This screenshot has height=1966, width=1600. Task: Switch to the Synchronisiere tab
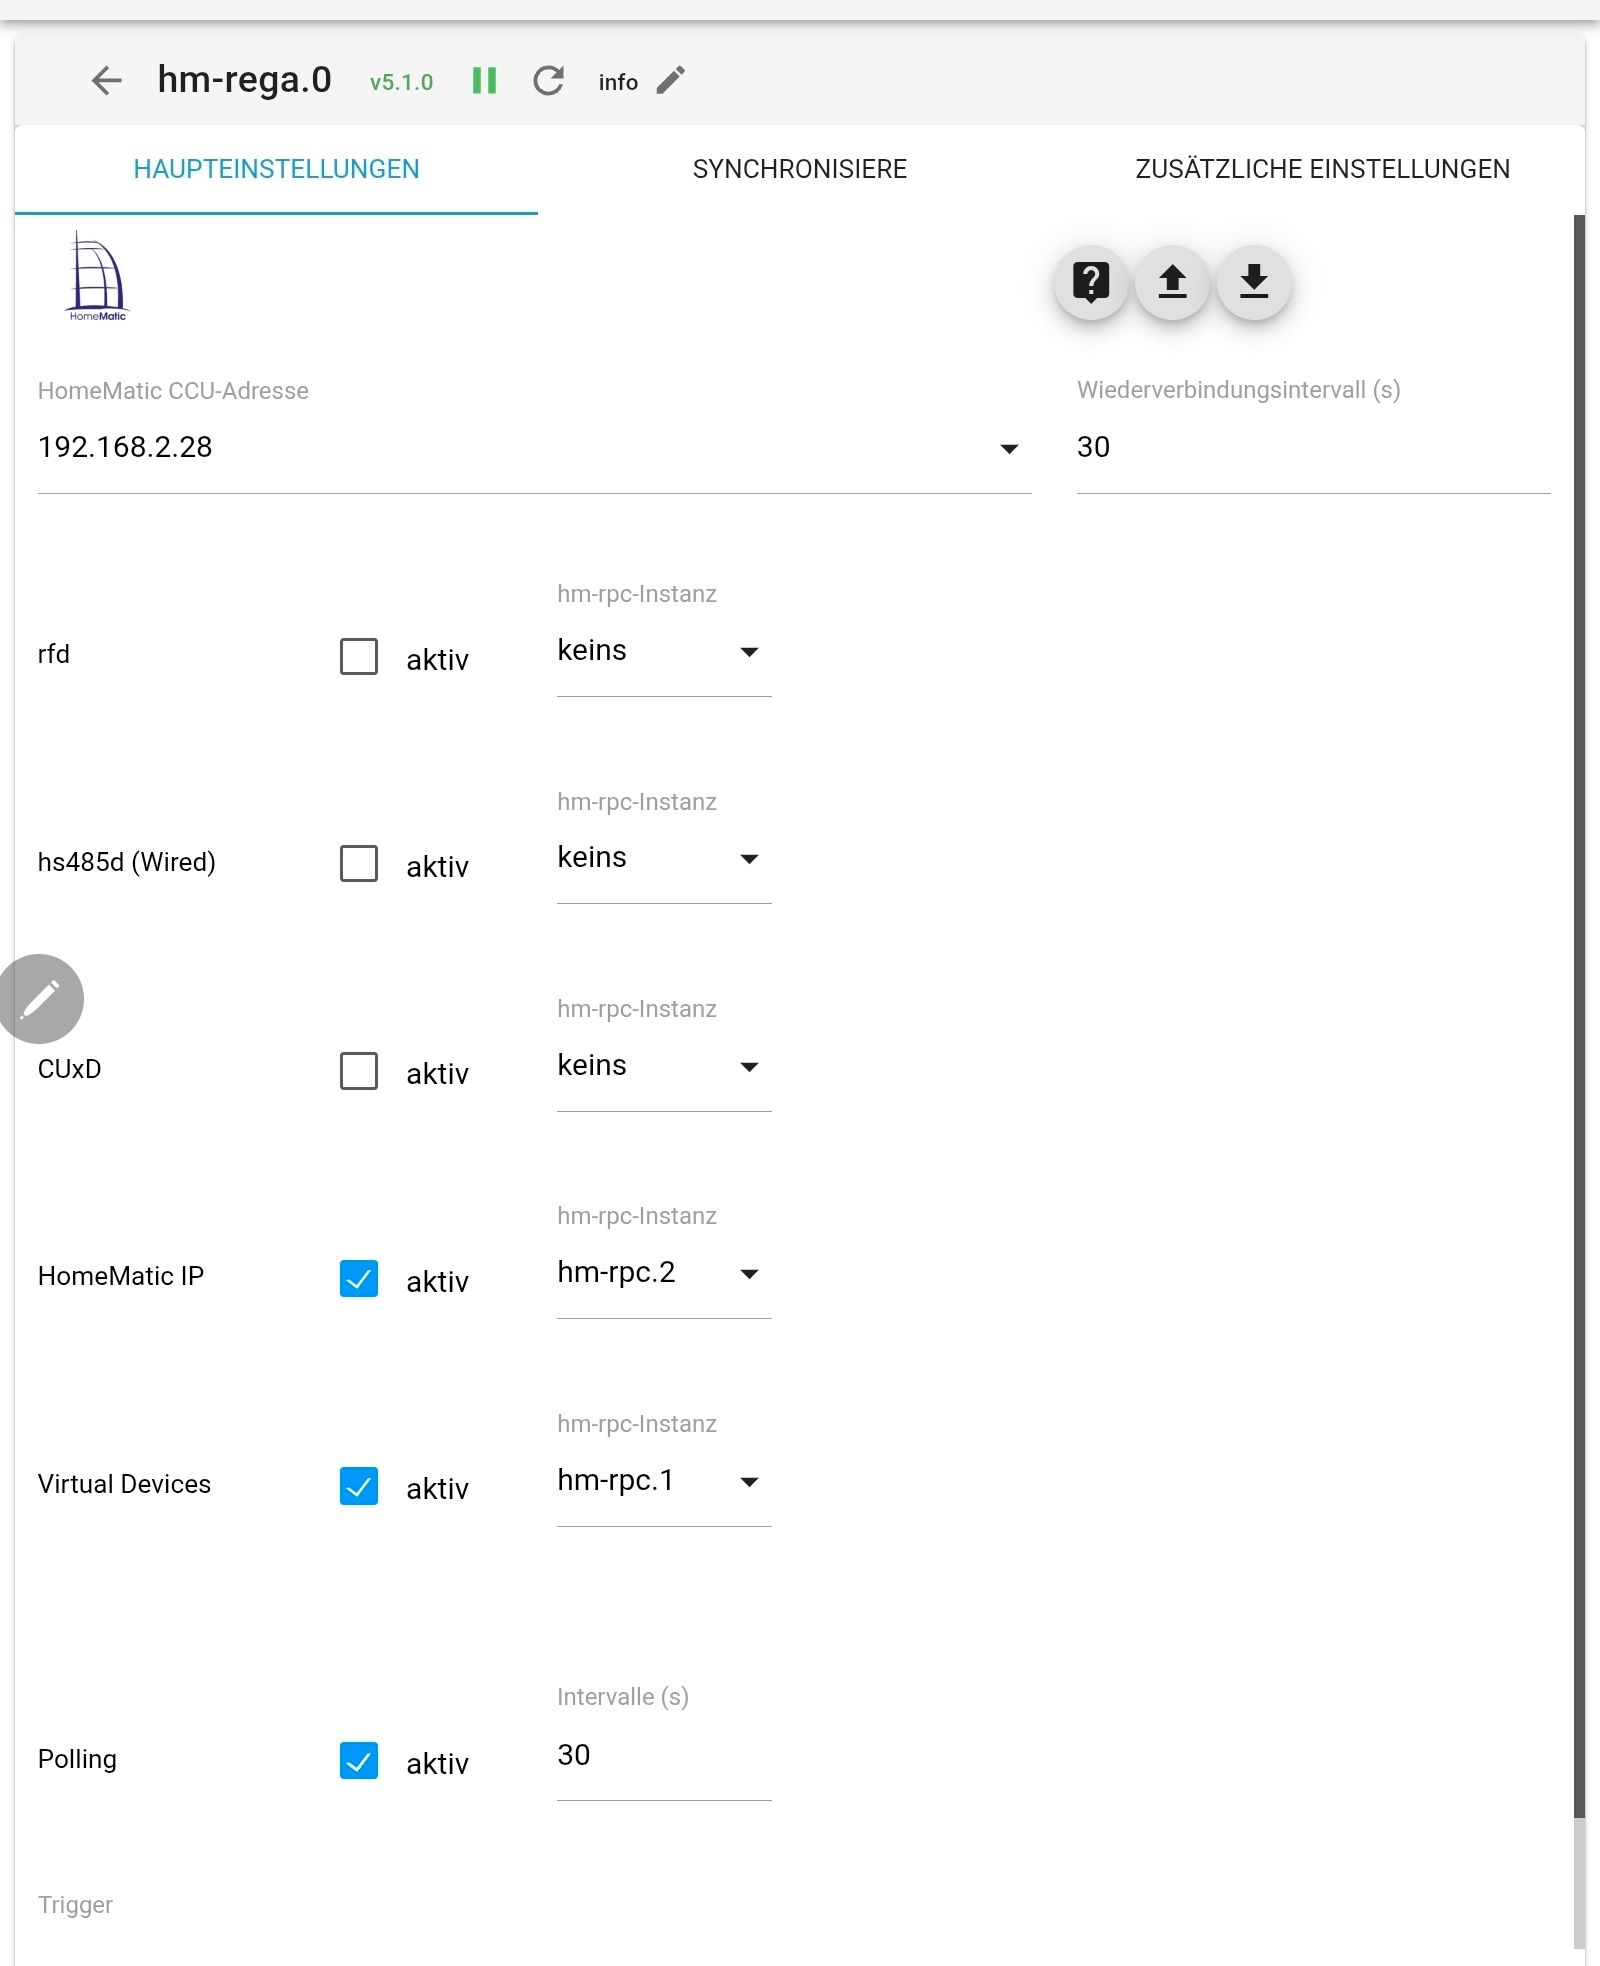pos(799,169)
